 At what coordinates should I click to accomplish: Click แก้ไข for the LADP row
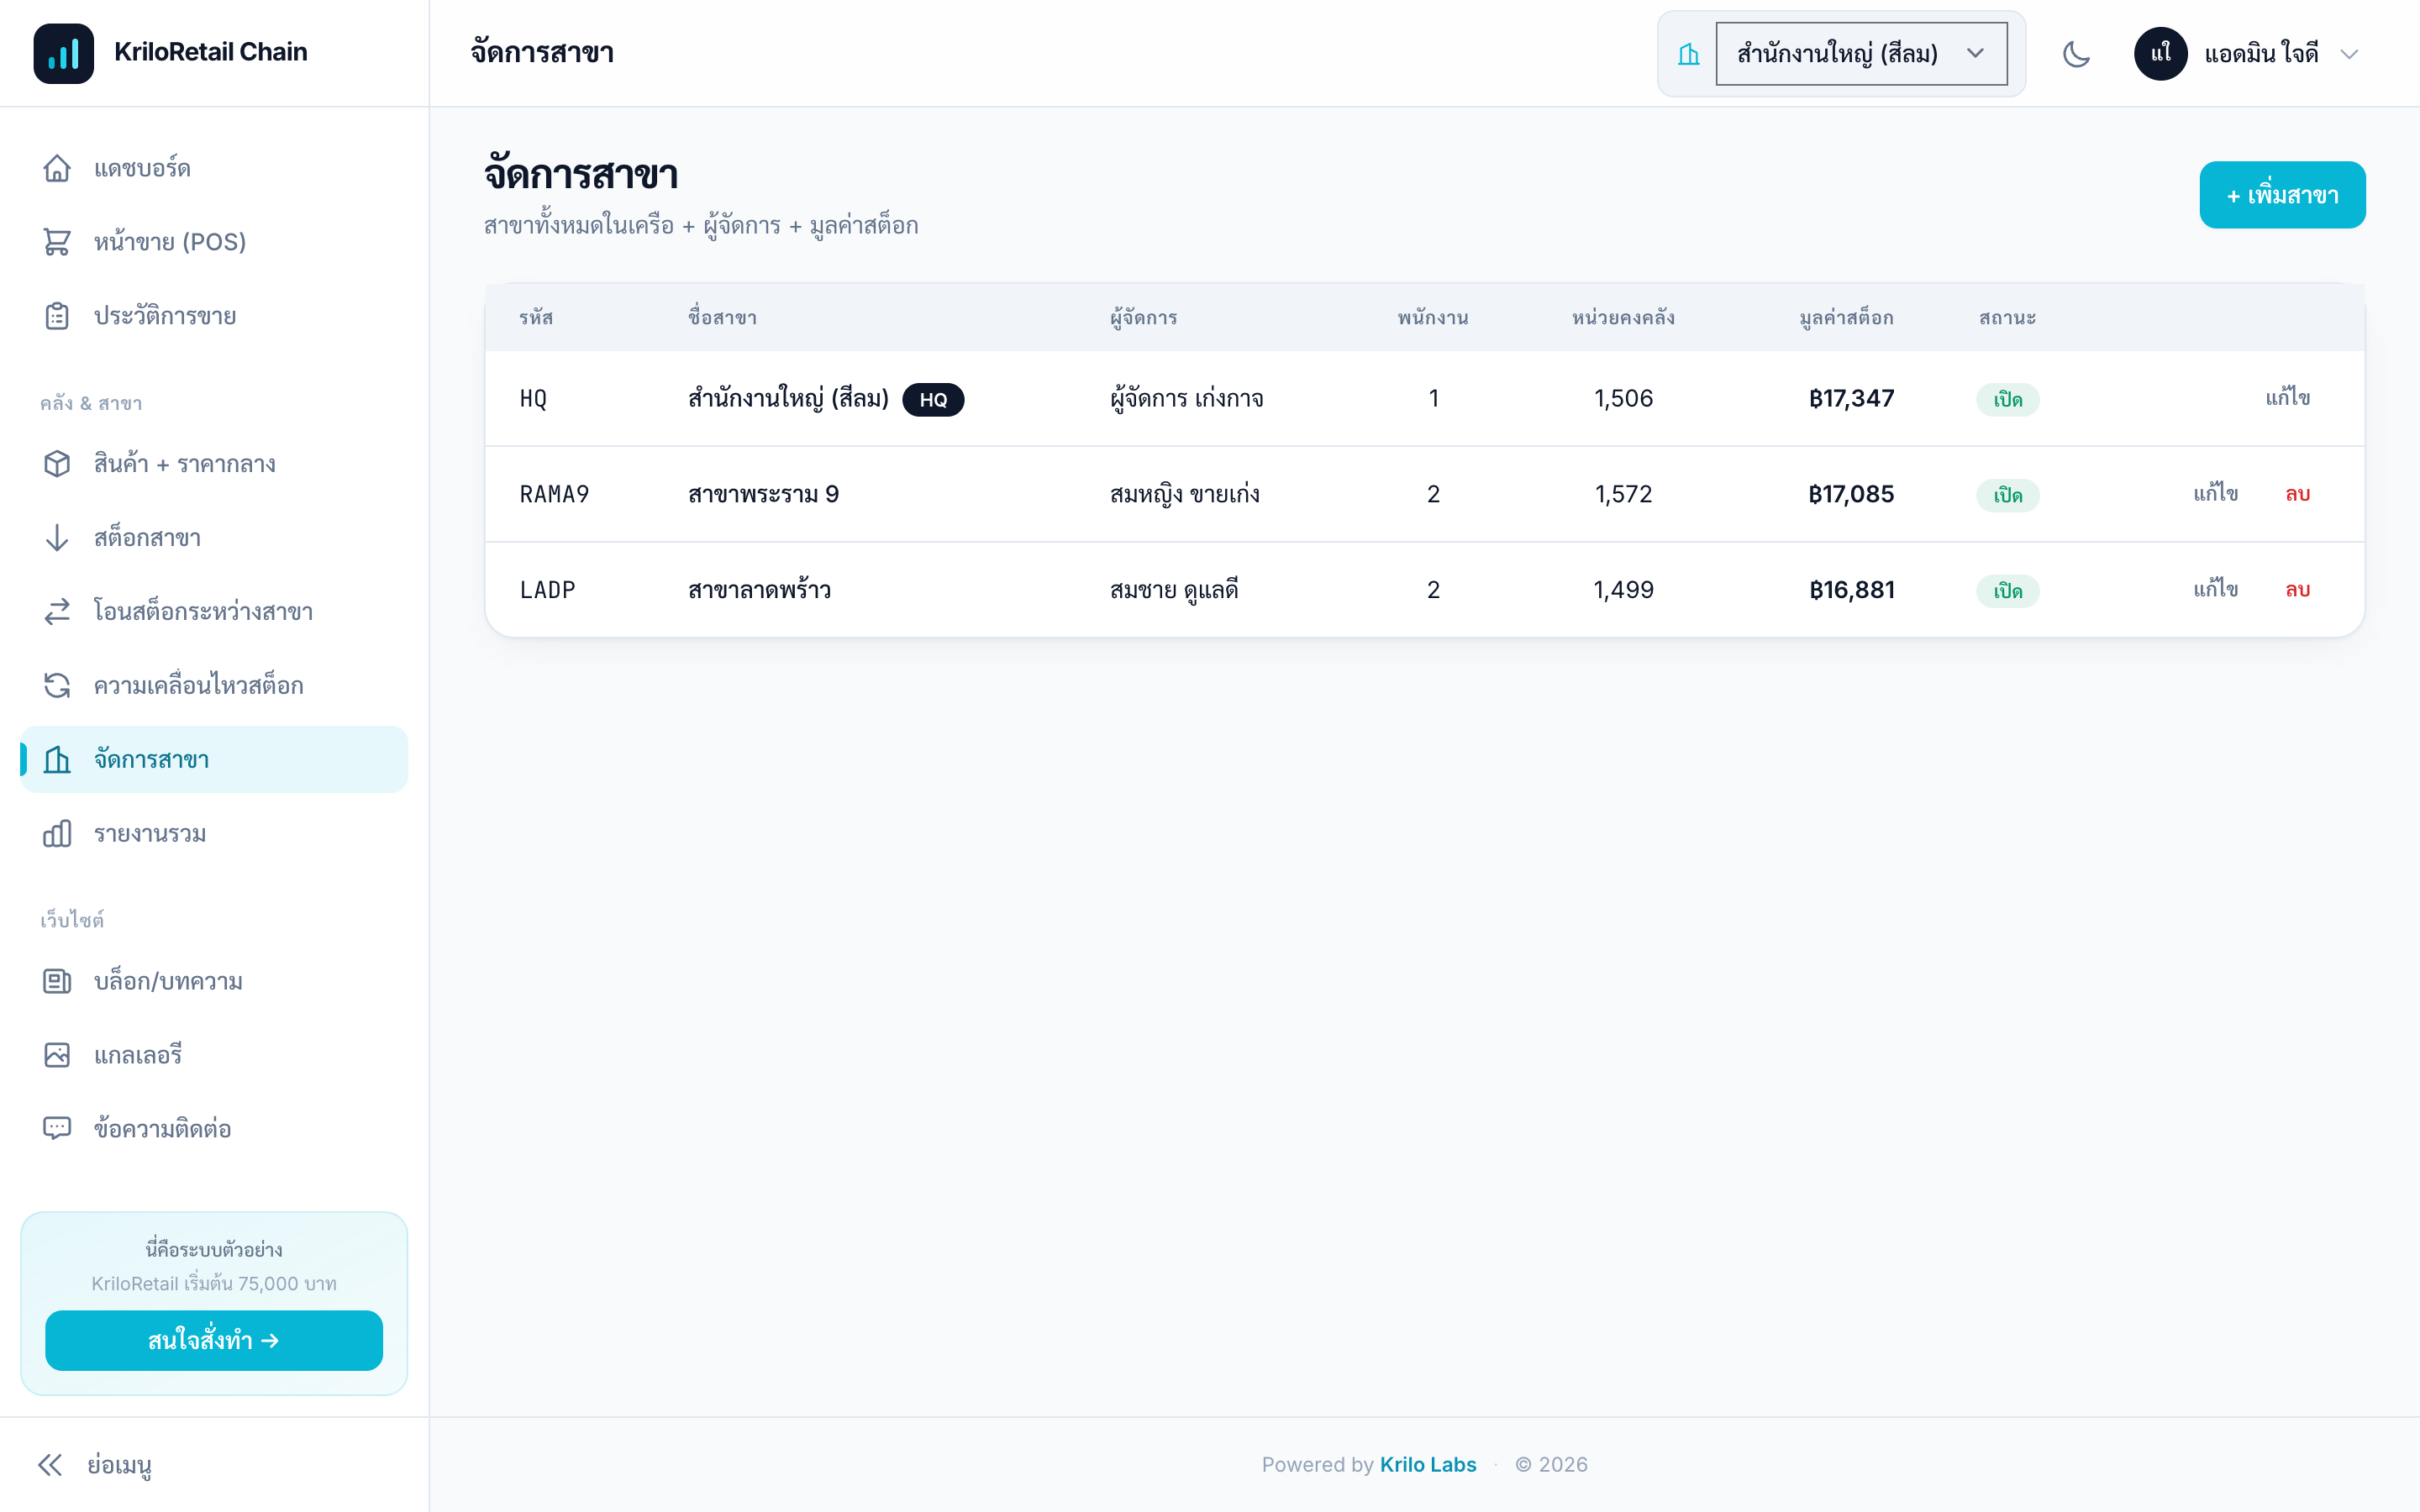2215,590
